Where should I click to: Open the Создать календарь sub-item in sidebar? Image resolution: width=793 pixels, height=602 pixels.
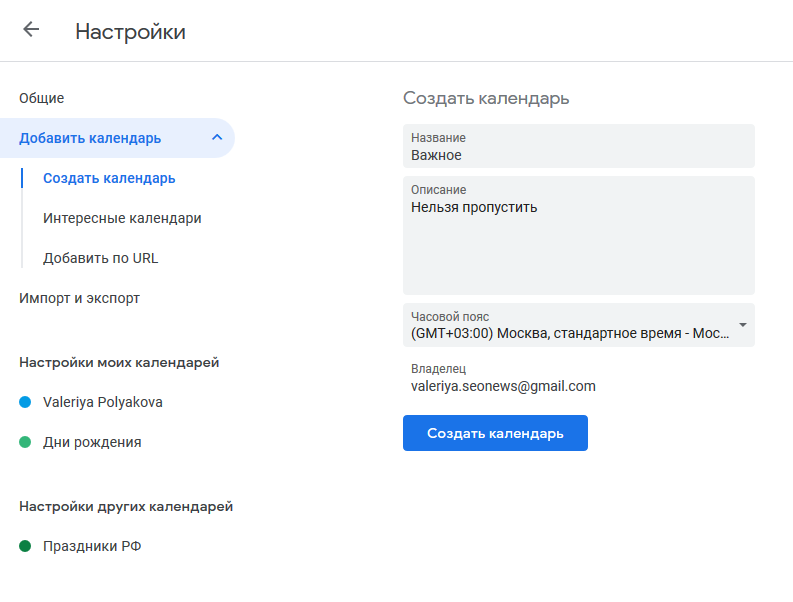109,179
